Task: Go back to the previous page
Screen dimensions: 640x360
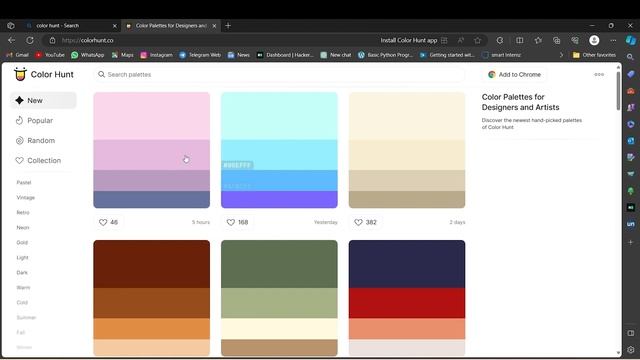Action: [x=11, y=40]
